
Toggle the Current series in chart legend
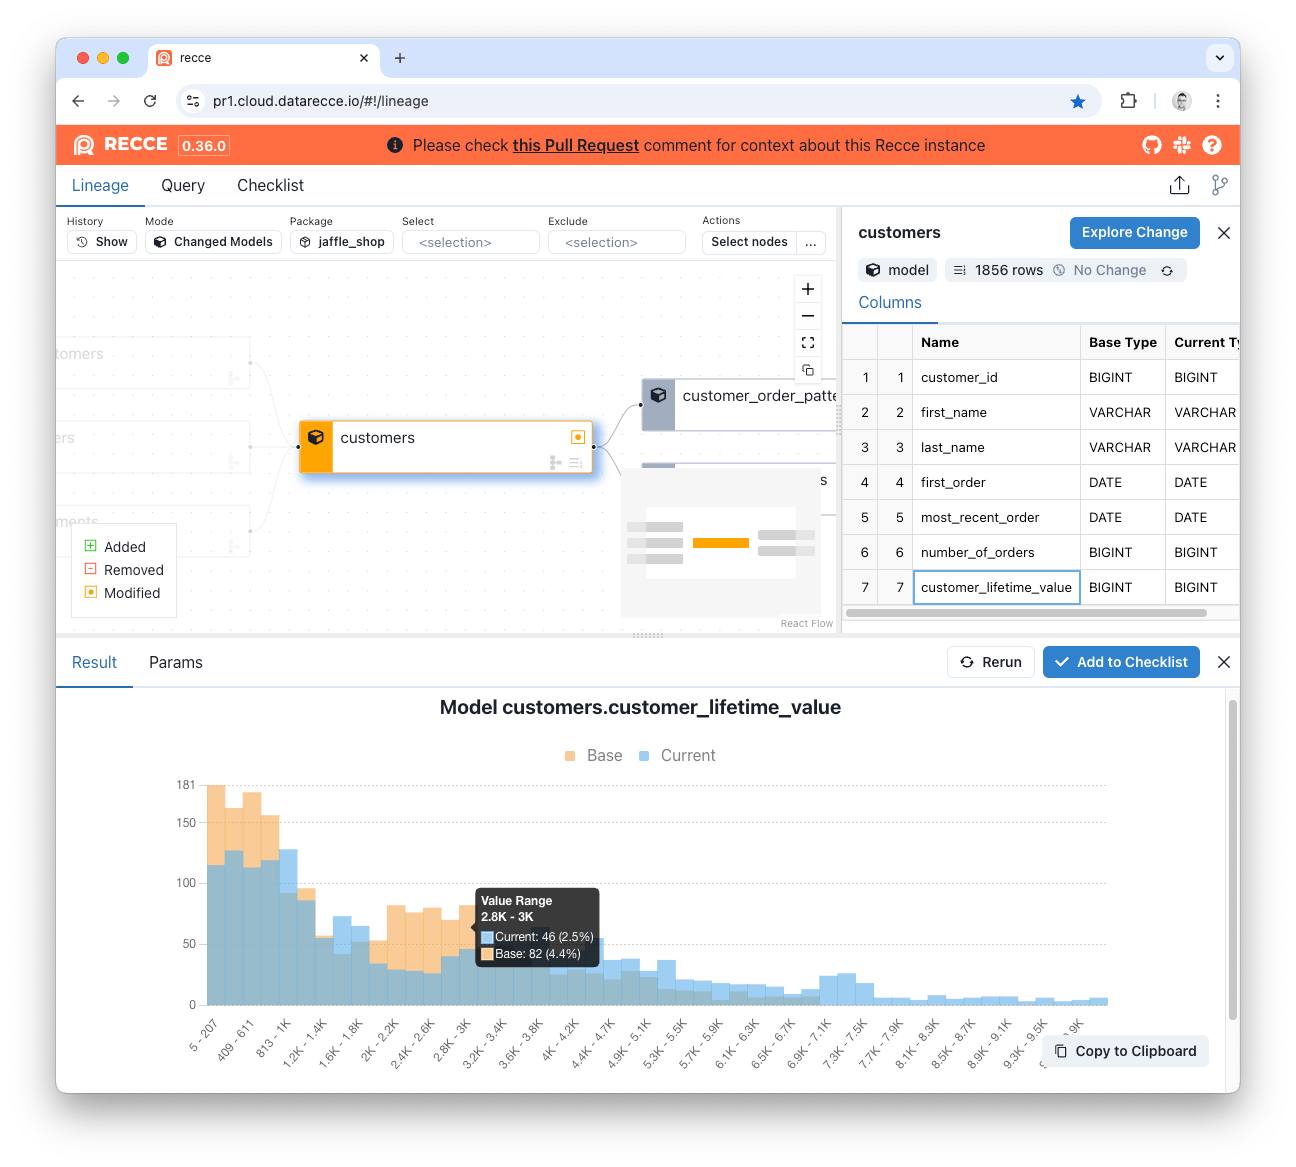tap(677, 756)
